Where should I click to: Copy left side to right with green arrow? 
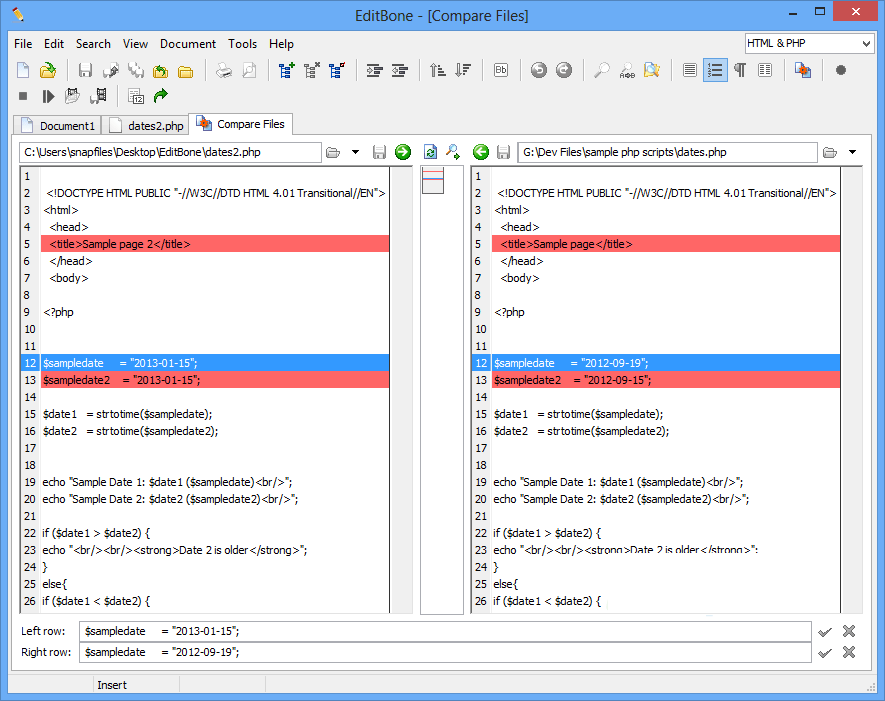click(x=403, y=152)
